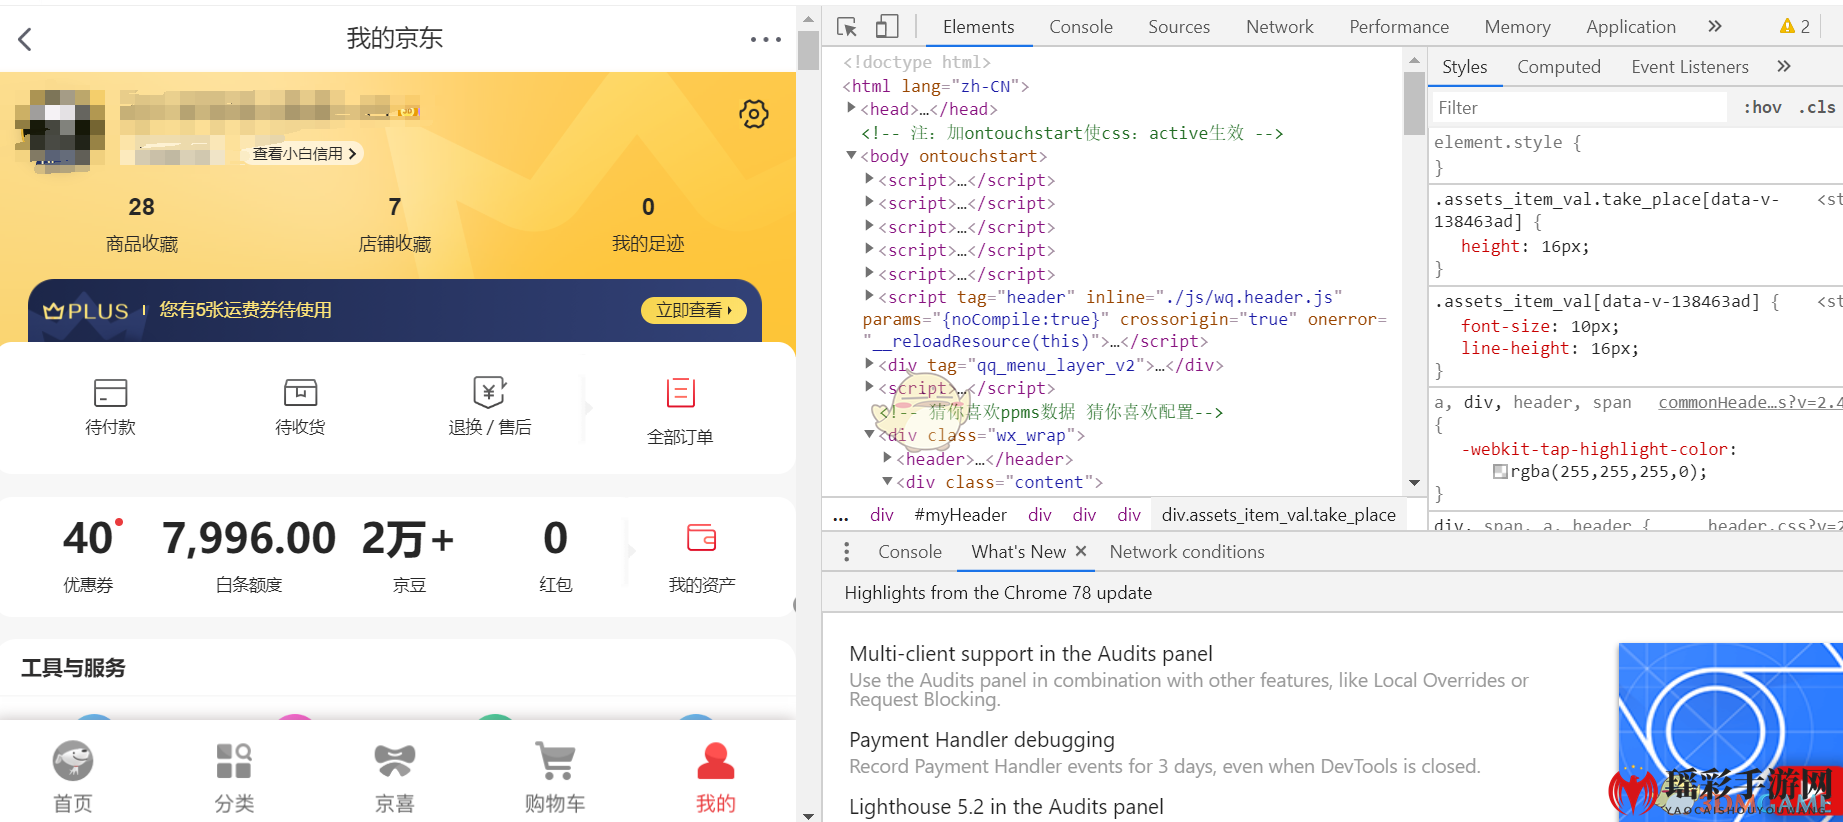Screen dimensions: 1843x822
Task: Switch to Computed styles tab
Action: point(1559,67)
